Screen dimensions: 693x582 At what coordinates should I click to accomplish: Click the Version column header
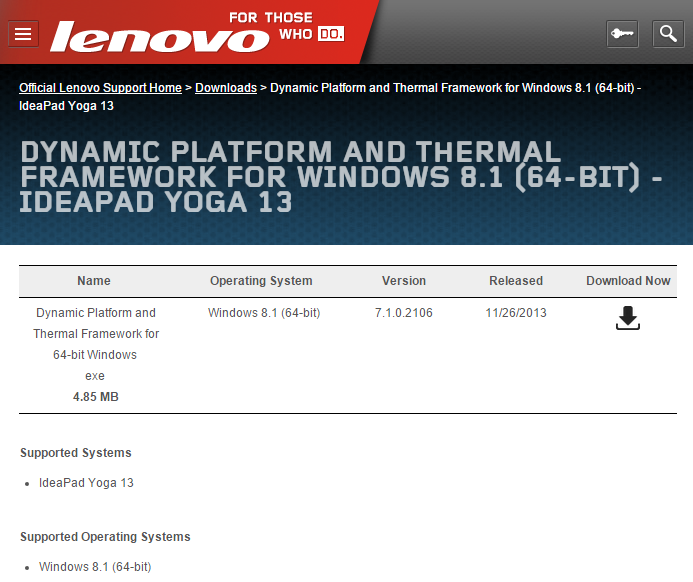404,281
